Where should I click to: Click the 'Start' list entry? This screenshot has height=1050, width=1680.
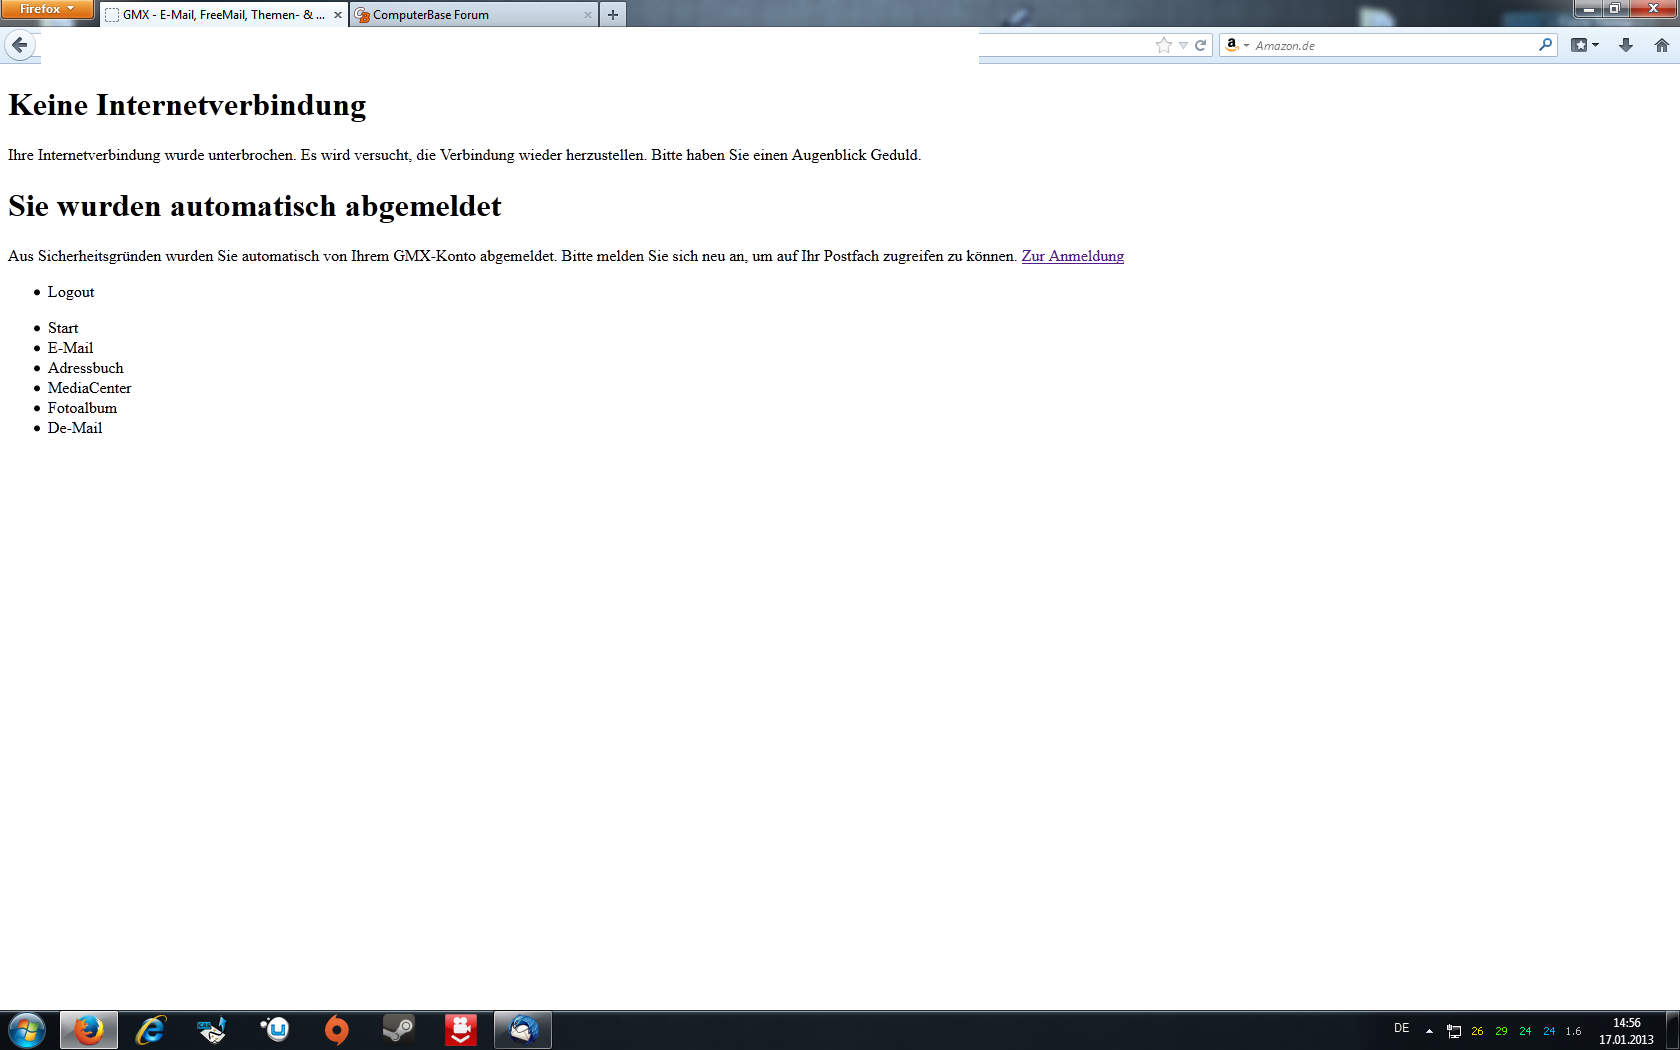(x=63, y=328)
